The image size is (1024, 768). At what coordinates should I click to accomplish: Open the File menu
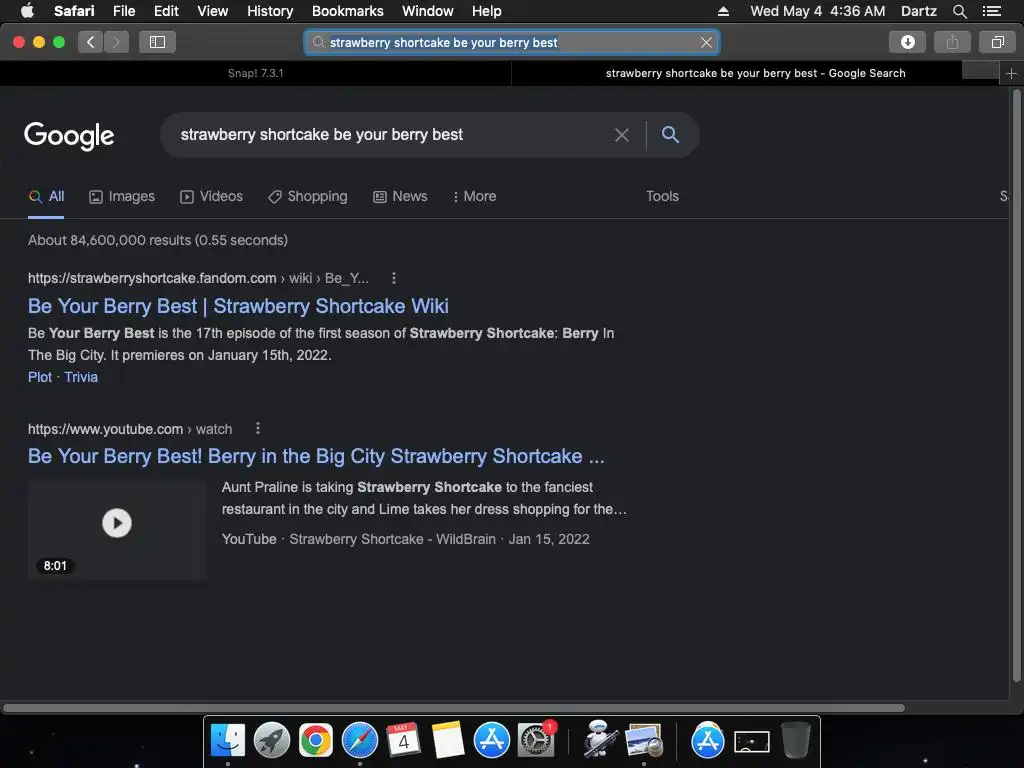pos(124,11)
